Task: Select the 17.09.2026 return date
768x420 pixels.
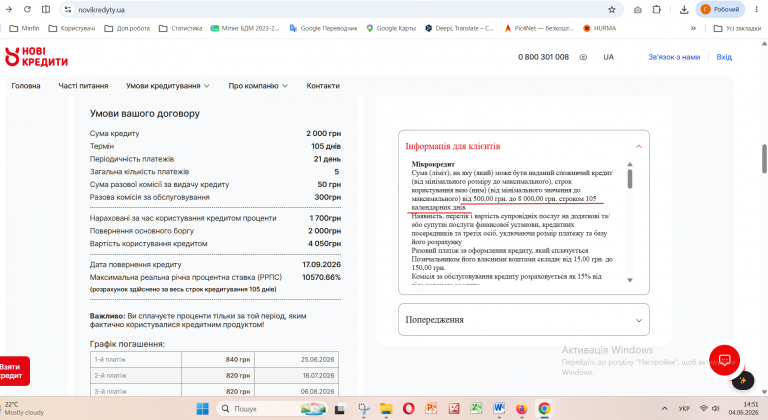Action: 321,265
